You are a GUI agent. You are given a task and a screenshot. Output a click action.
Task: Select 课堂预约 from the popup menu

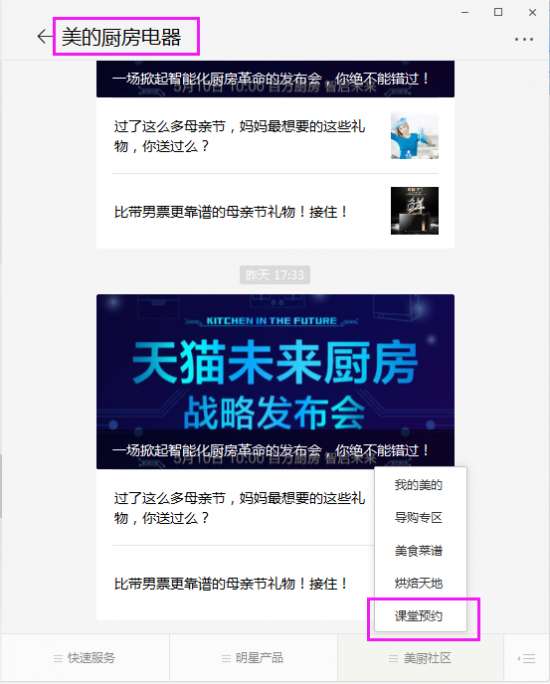[x=419, y=616]
